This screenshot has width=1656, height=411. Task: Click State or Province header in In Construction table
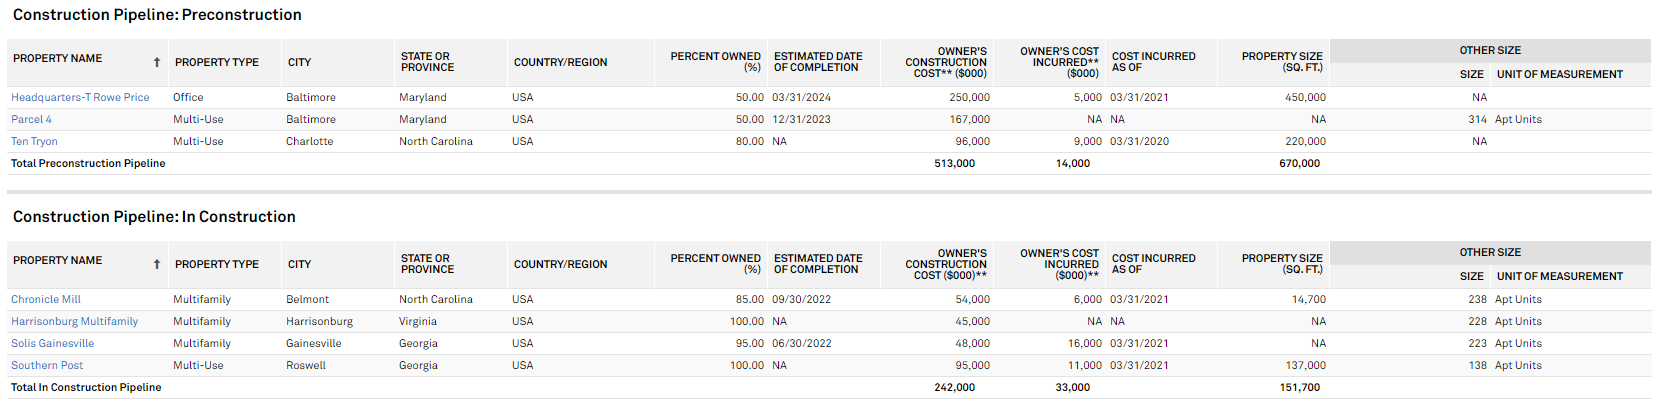pyautogui.click(x=427, y=264)
